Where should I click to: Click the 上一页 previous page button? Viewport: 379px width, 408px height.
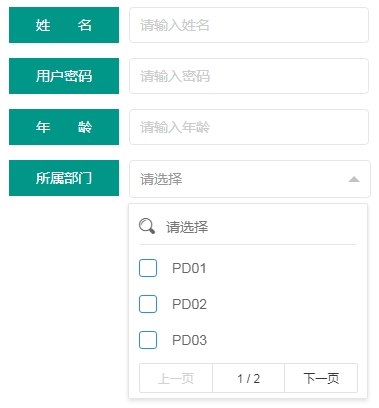[176, 378]
